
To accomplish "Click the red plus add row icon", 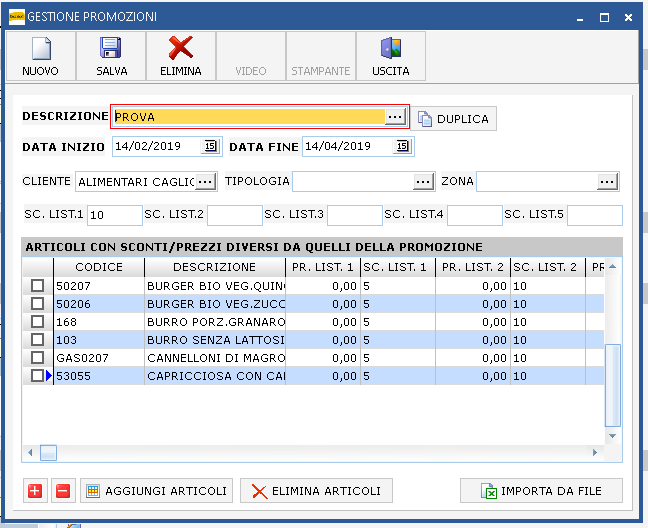I will [35, 491].
